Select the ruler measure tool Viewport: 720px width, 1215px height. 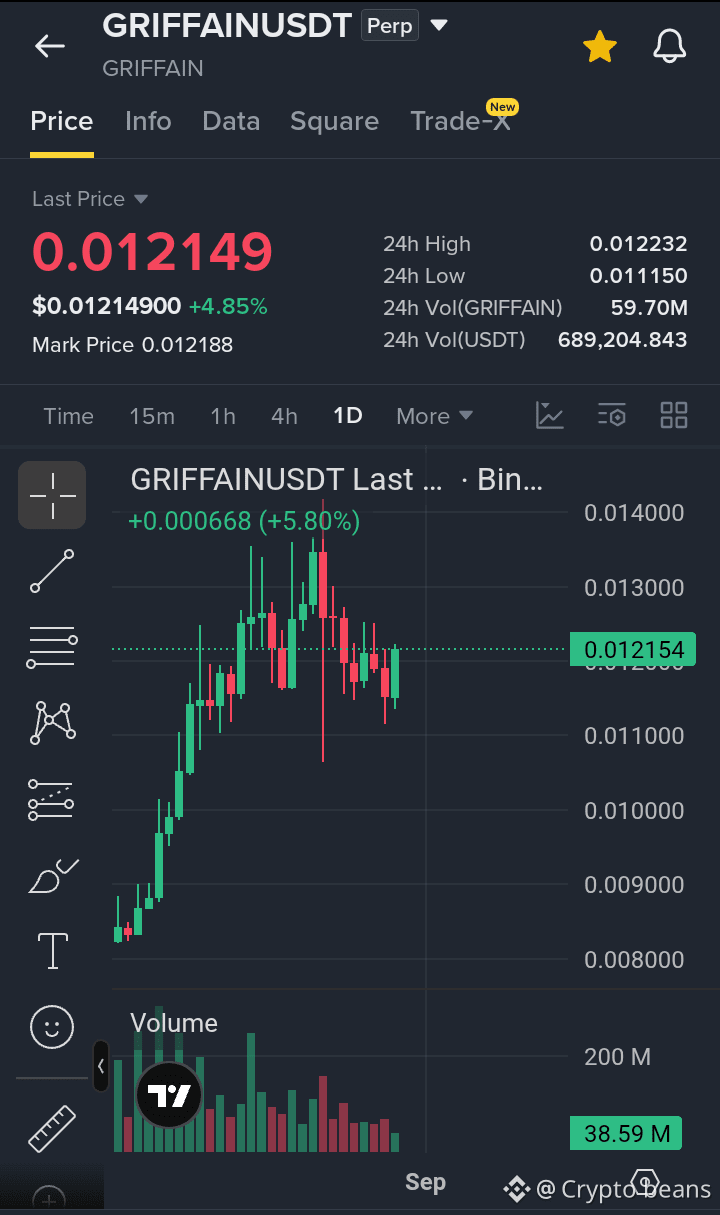click(52, 1128)
